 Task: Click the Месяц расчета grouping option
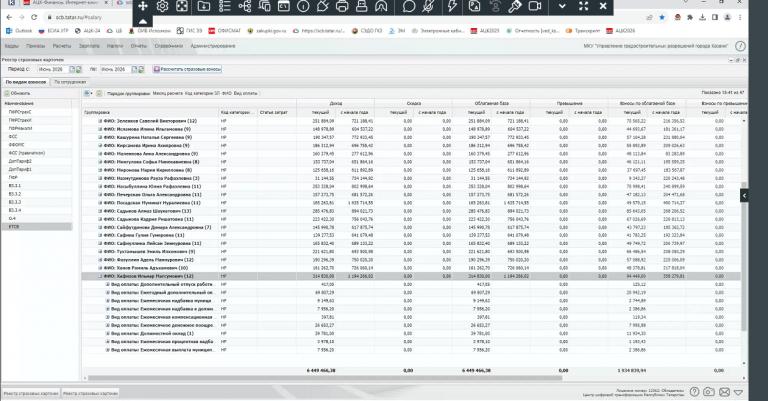168,93
